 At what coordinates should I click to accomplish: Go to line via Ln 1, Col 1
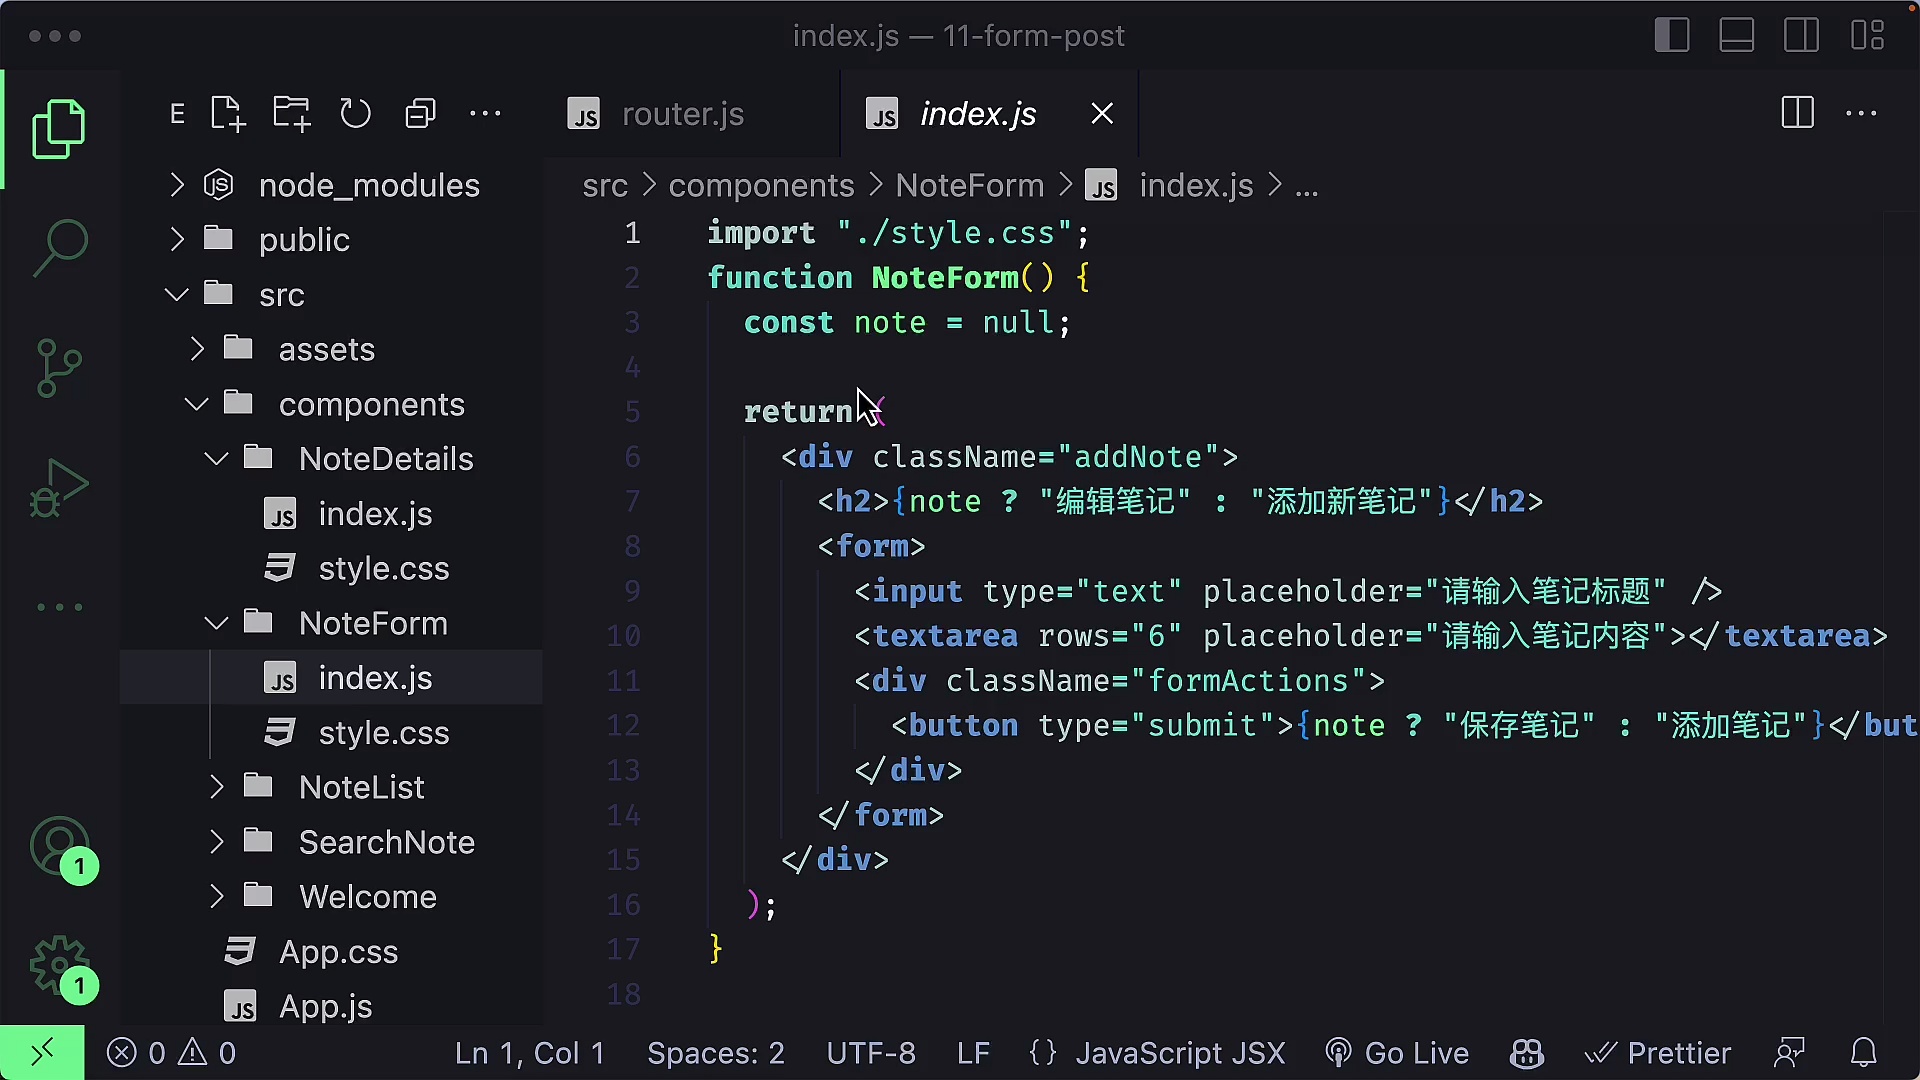point(530,1053)
